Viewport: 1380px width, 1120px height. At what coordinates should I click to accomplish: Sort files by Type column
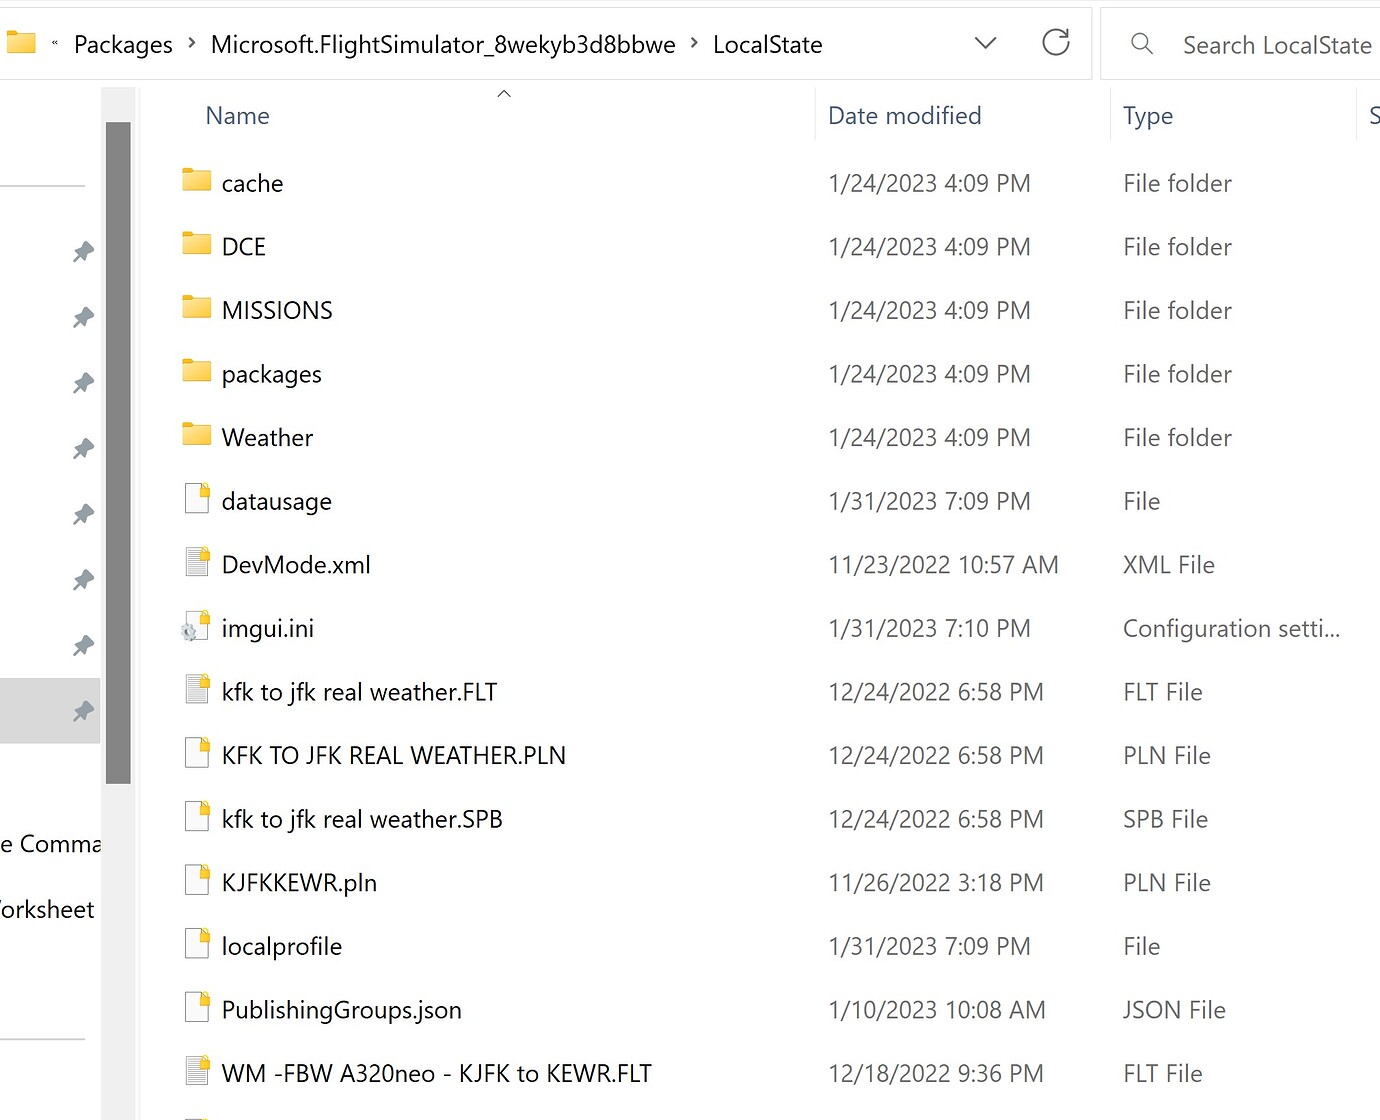1148,116
